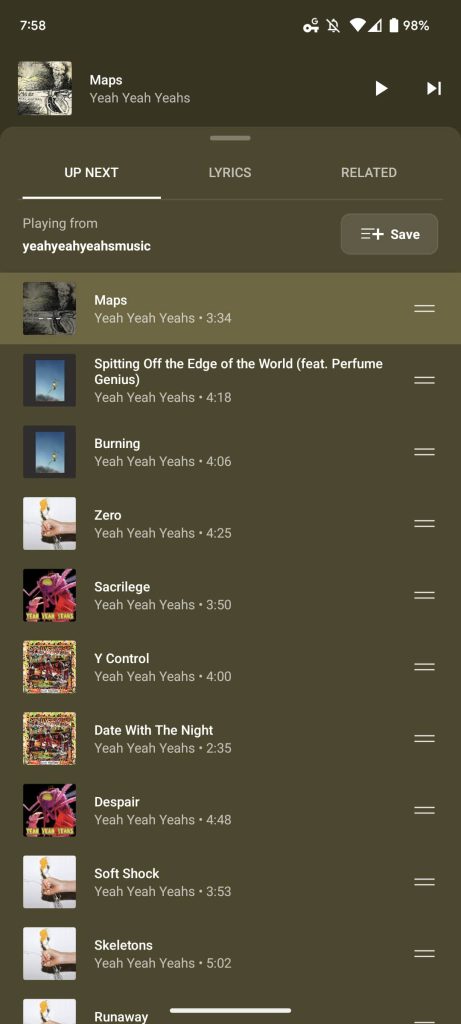
Task: Tap the Maps album art in the mini player
Action: point(45,88)
